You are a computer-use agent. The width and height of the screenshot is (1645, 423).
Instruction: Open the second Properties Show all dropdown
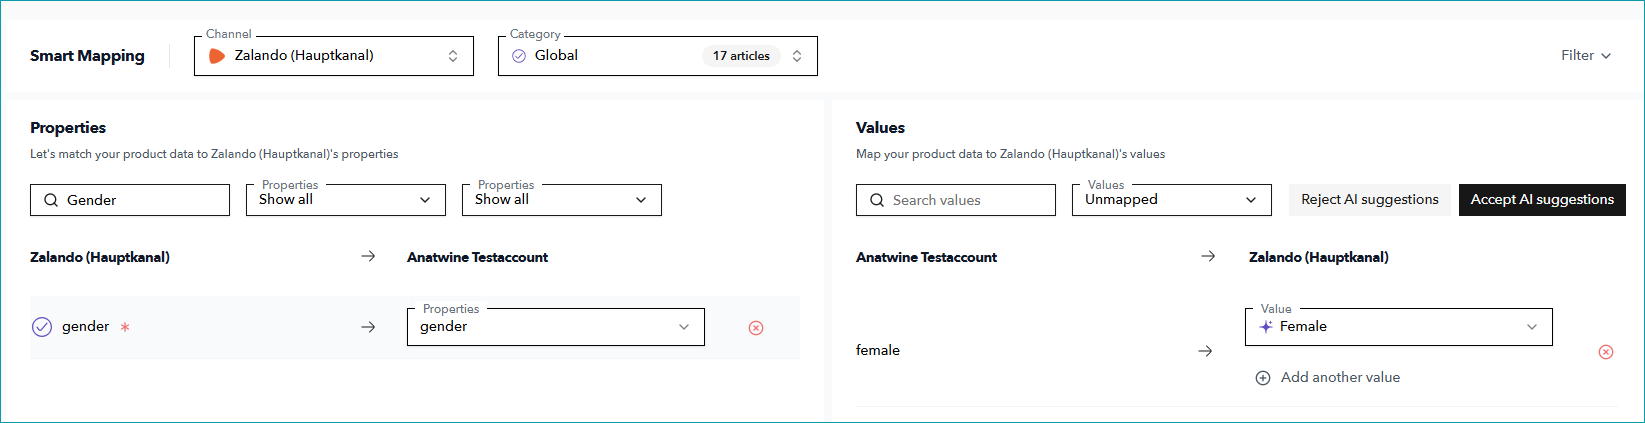(x=562, y=200)
